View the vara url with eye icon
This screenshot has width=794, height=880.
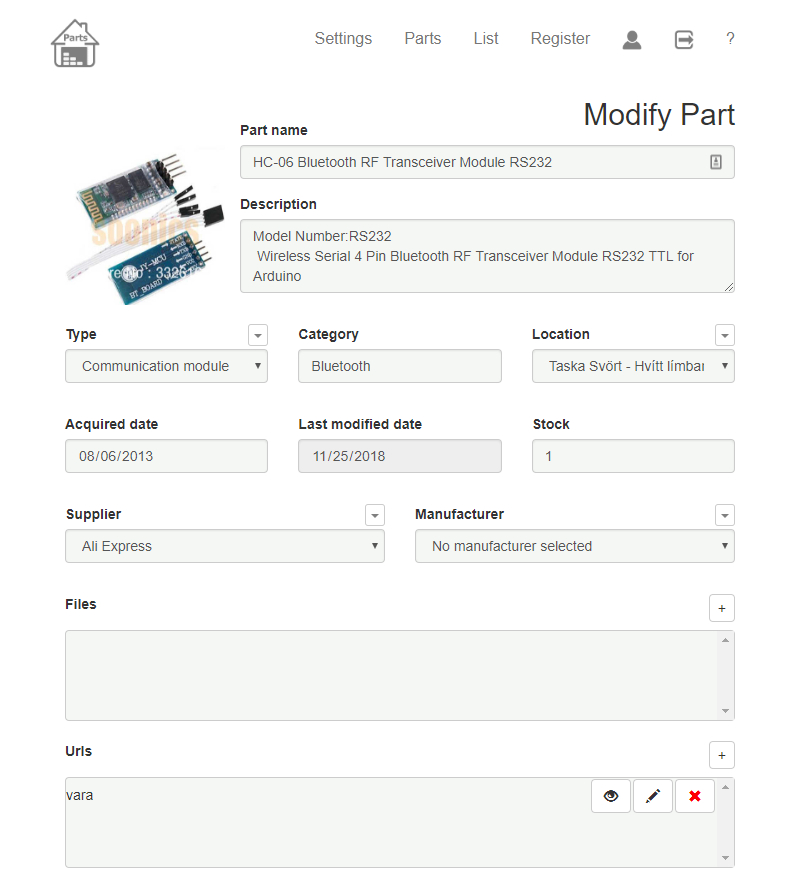[611, 796]
